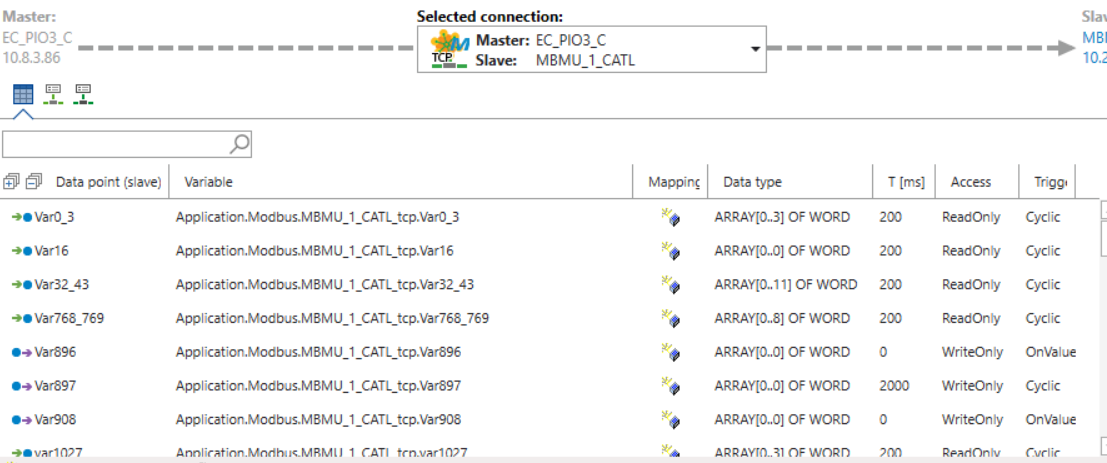This screenshot has width=1107, height=463.
Task: Click the mapping icon in the Var896 row
Action: (x=669, y=353)
